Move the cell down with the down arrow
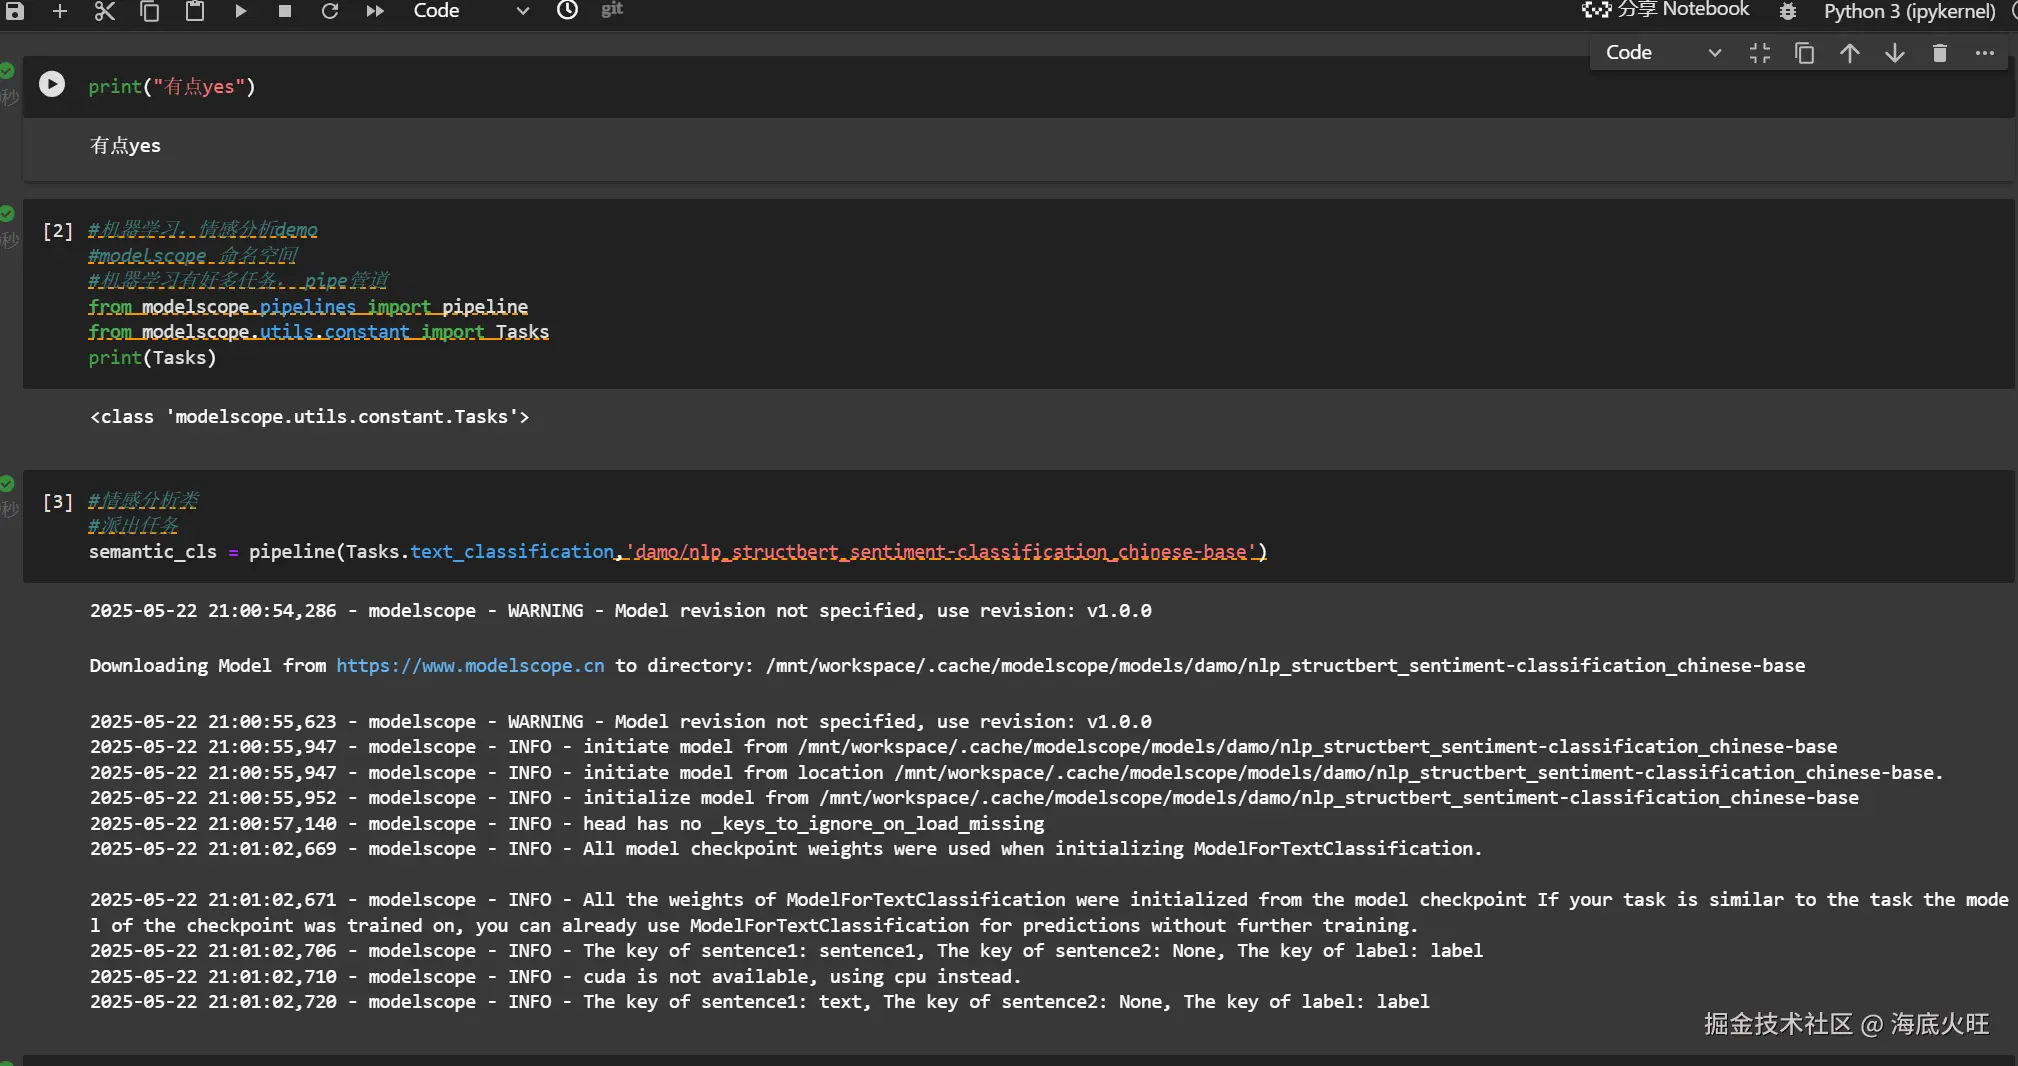Image resolution: width=2018 pixels, height=1066 pixels. click(1895, 53)
